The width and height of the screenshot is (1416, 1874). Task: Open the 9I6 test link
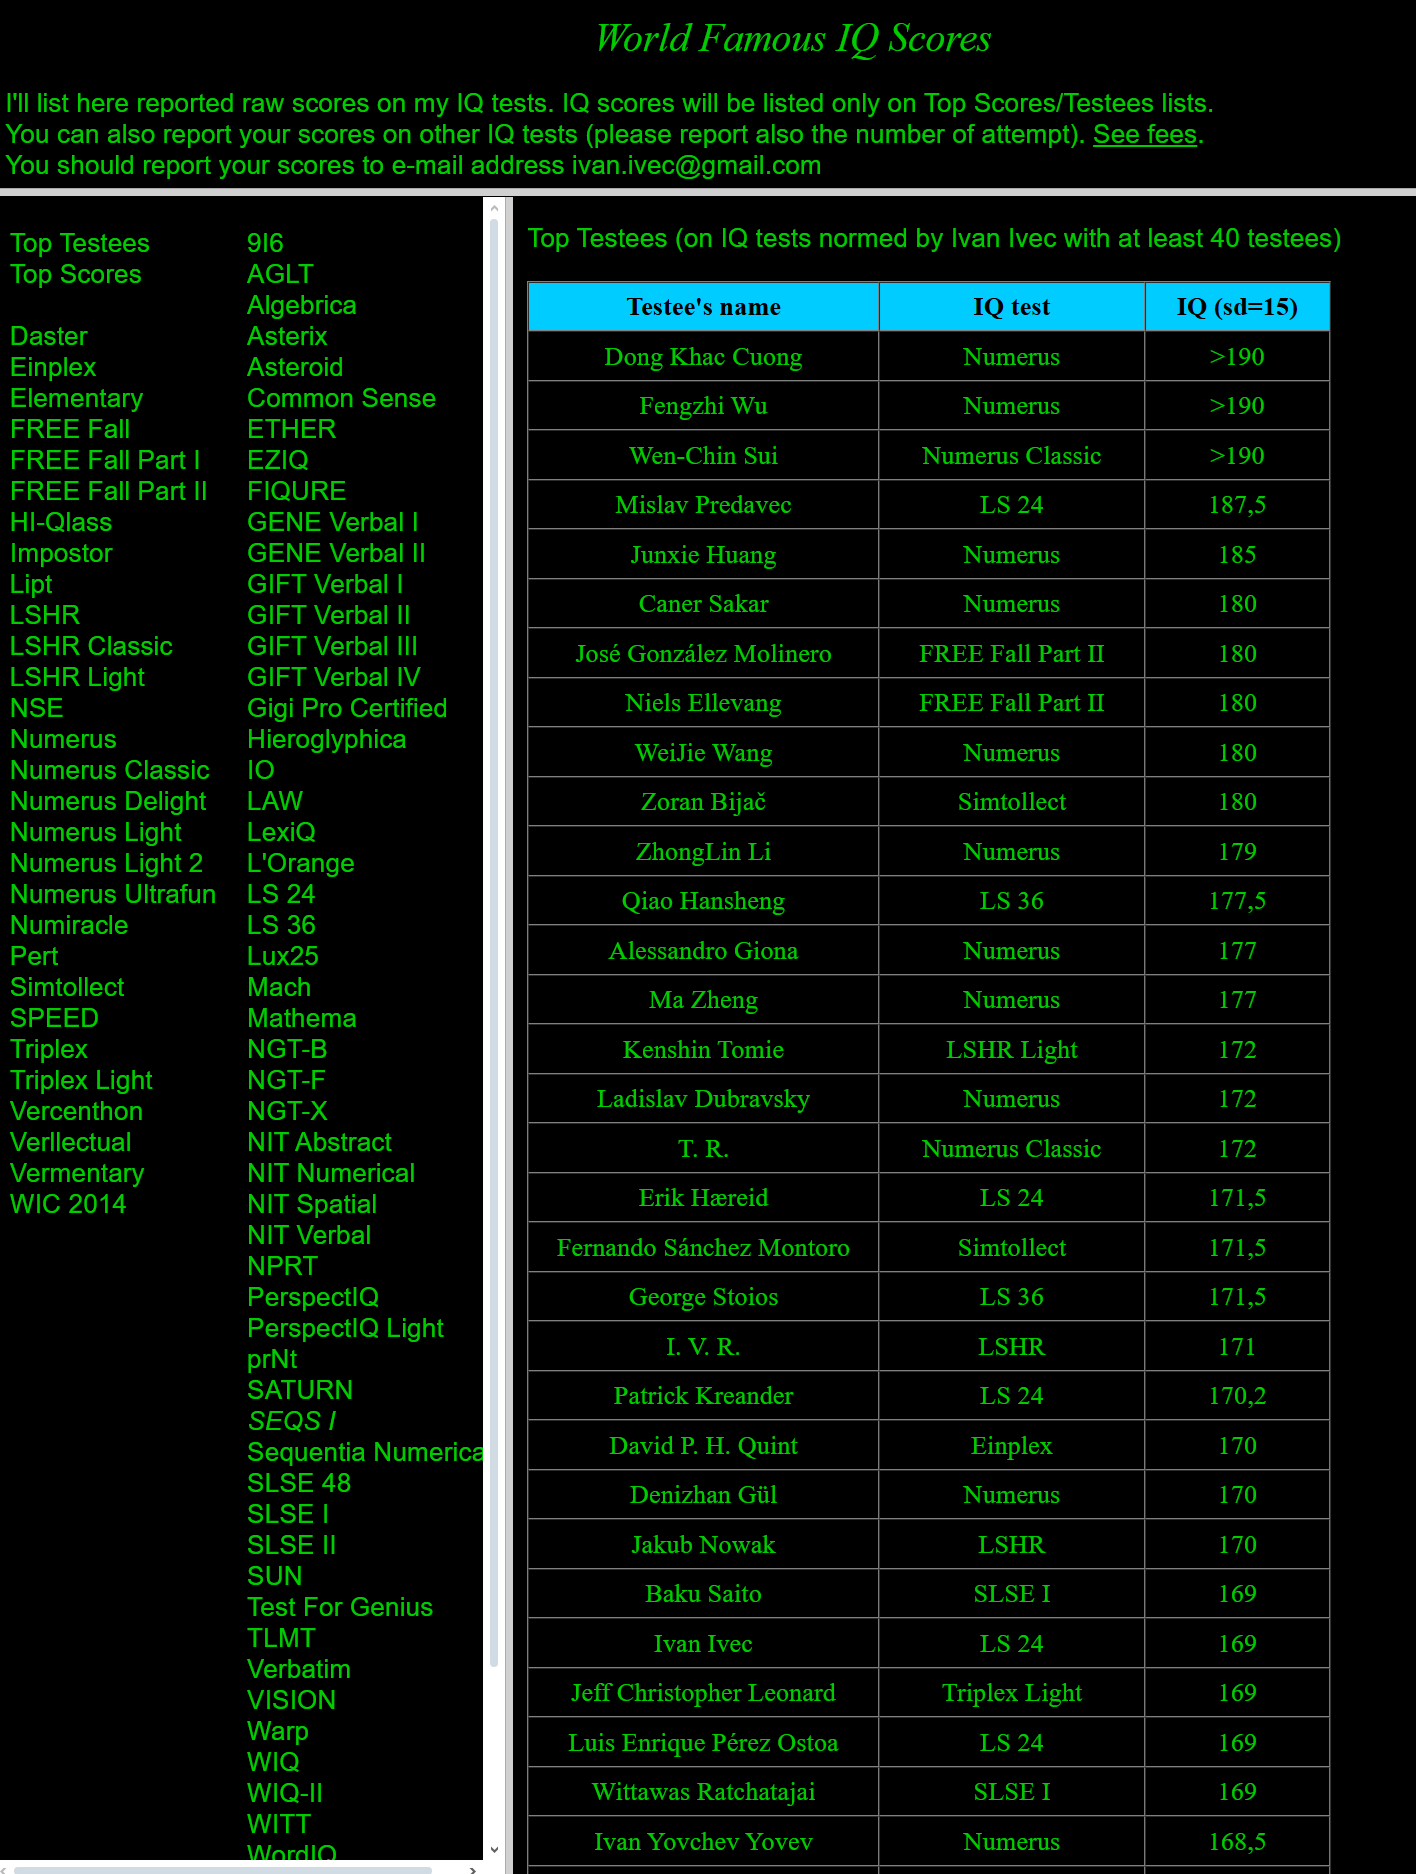point(265,243)
